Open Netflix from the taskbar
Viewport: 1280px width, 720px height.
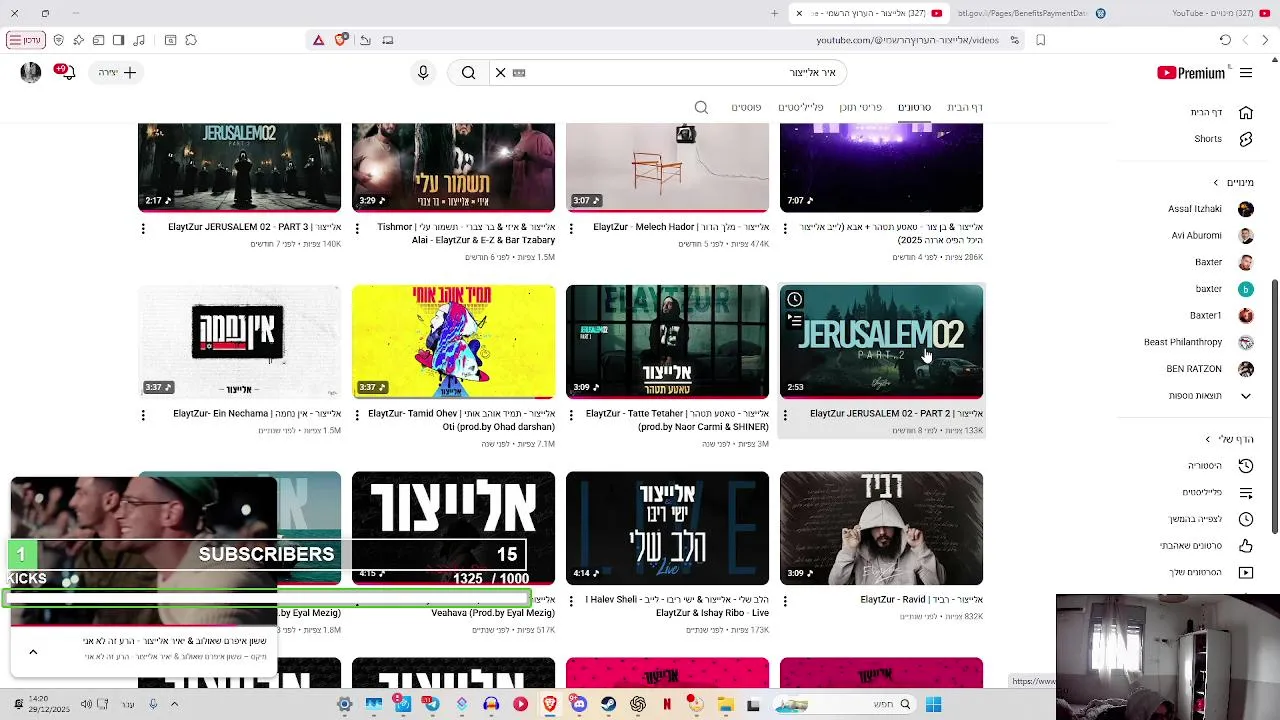[667, 705]
